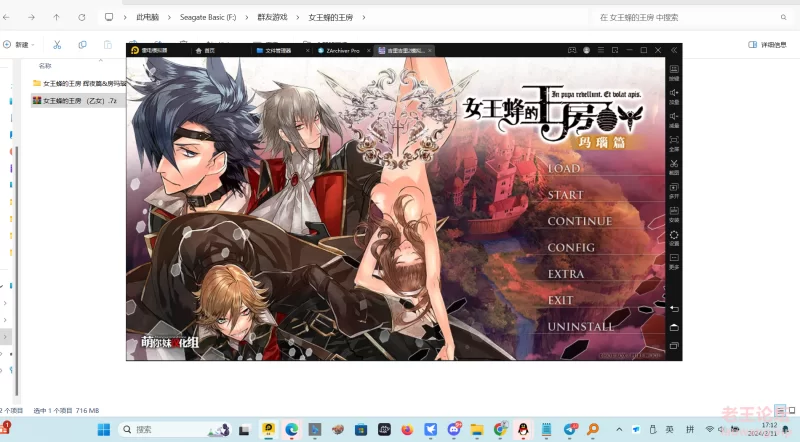Switch to the file manager emulator tab
The image size is (800, 442).
[278, 51]
